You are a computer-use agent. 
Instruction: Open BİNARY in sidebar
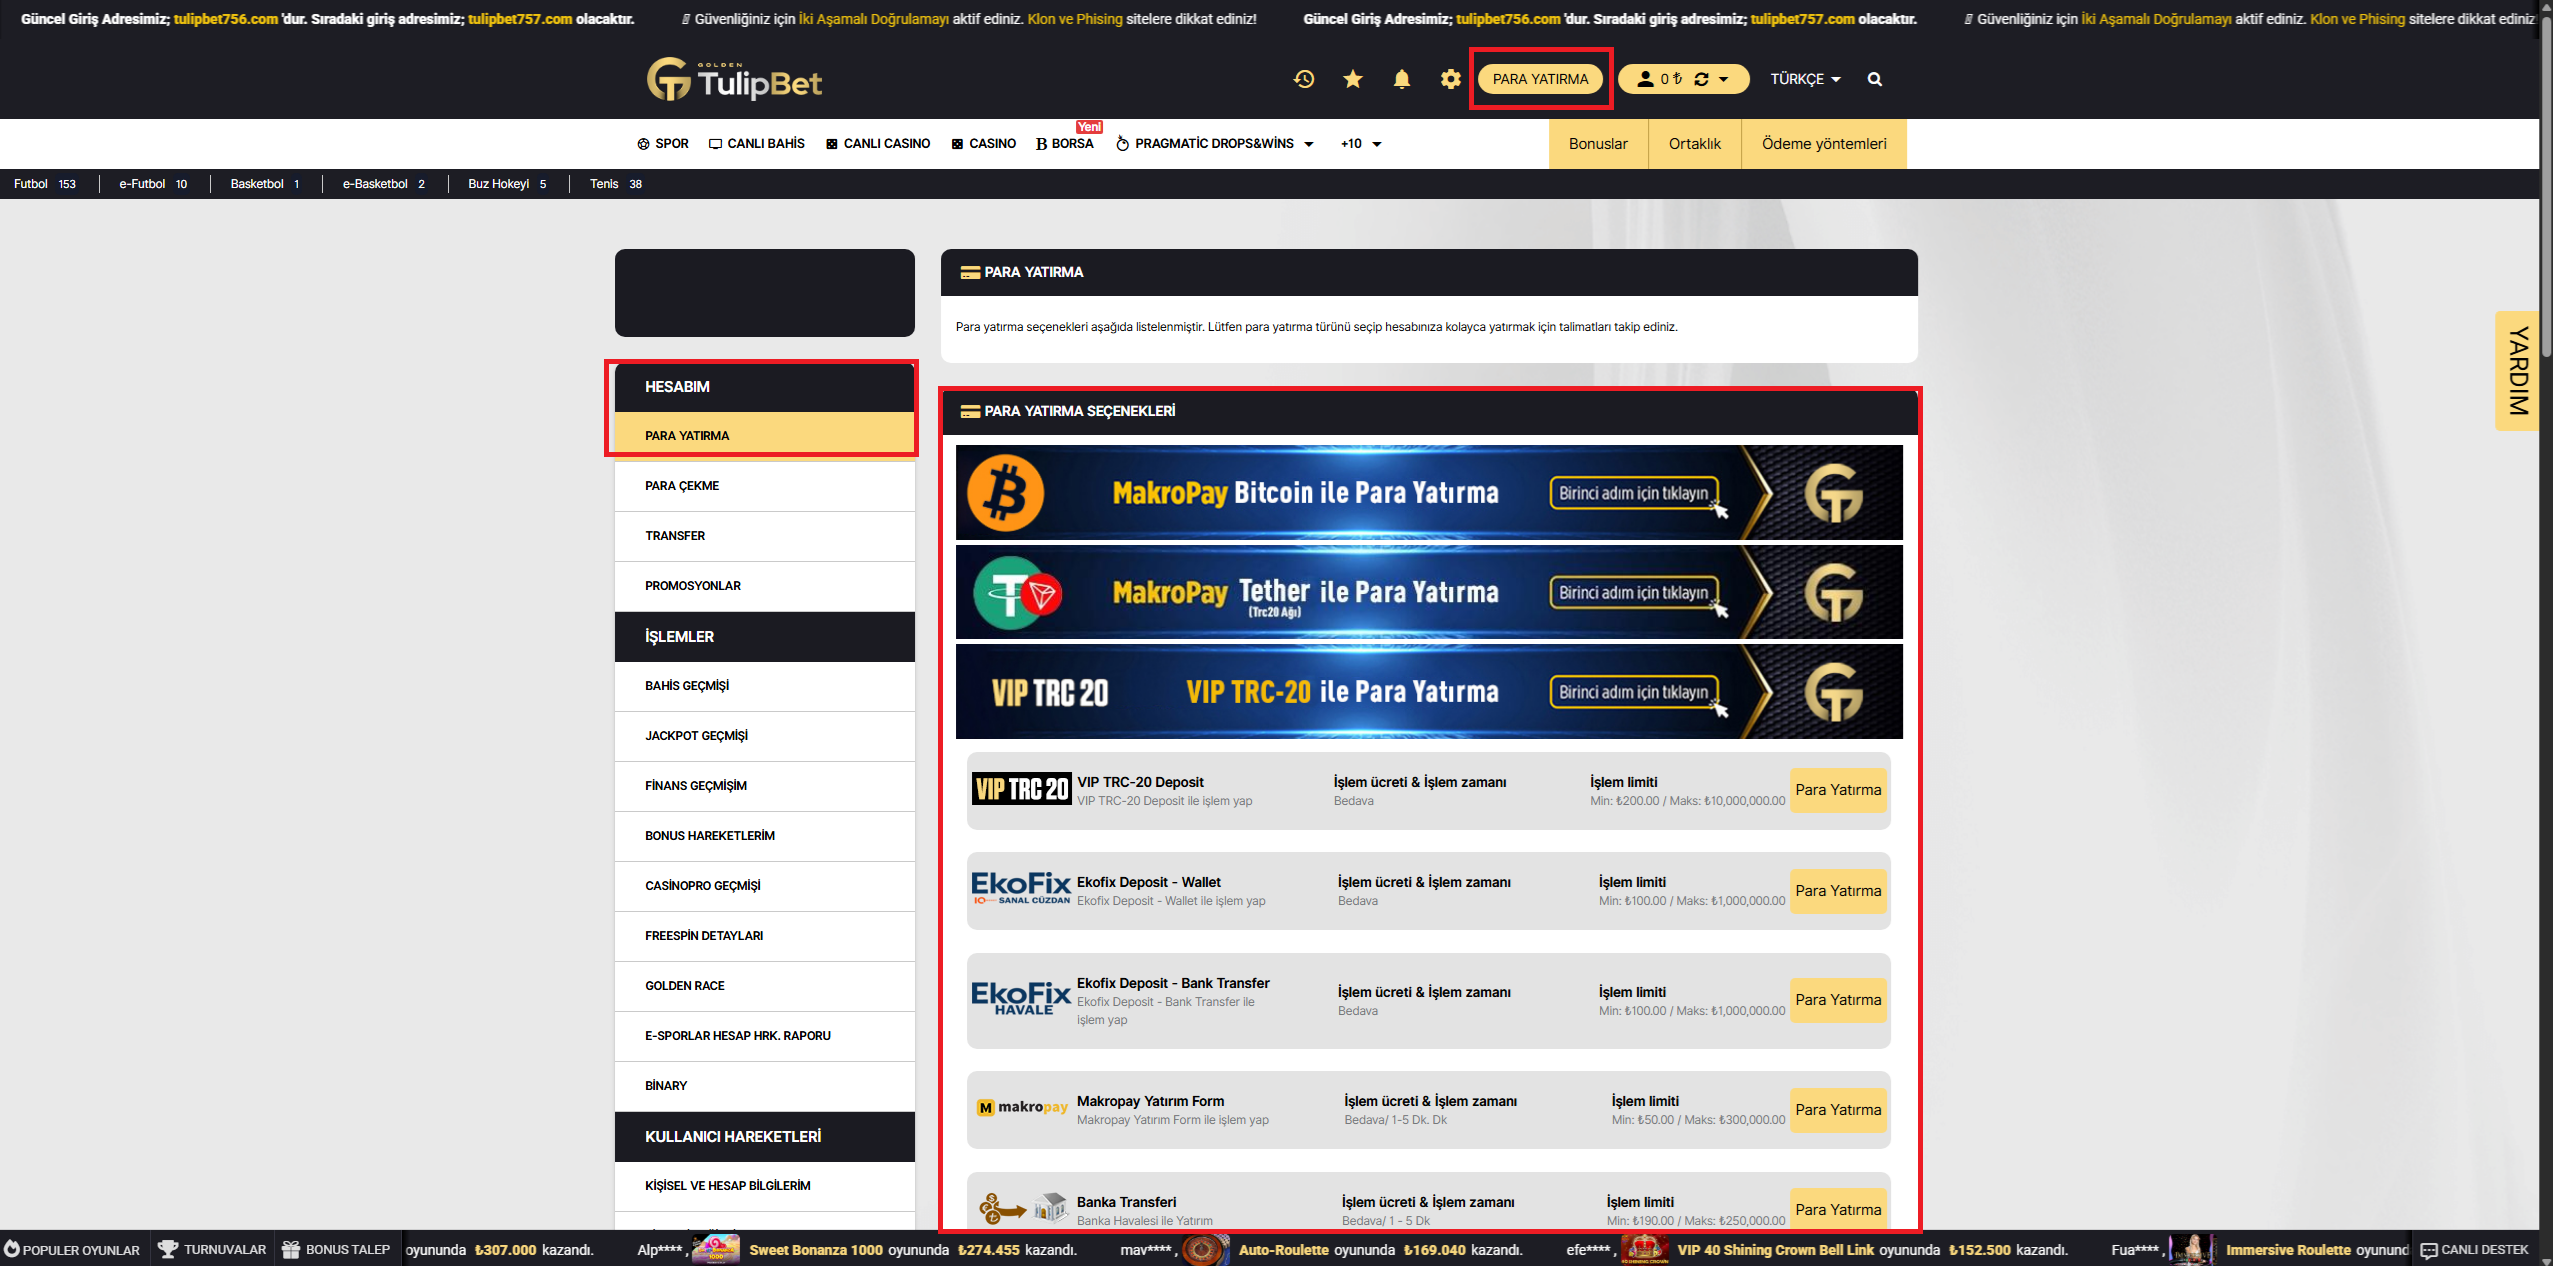765,1086
